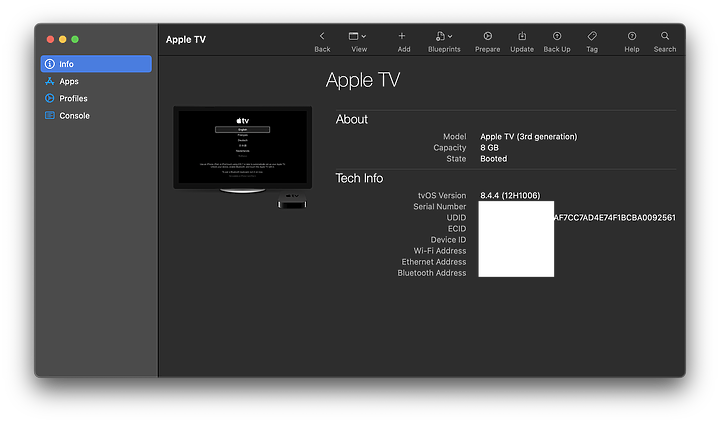This screenshot has width=720, height=423.
Task: Zoom window with green button
Action: tap(75, 39)
